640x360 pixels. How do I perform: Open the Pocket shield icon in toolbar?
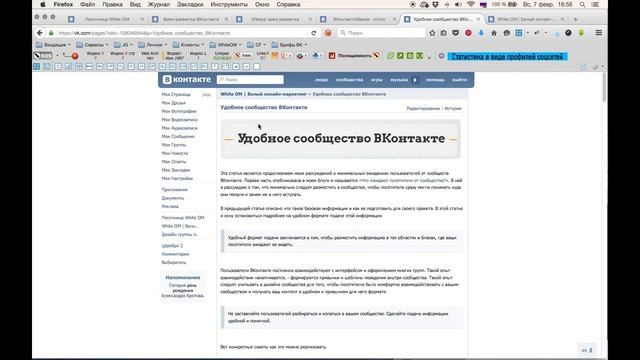[456, 33]
